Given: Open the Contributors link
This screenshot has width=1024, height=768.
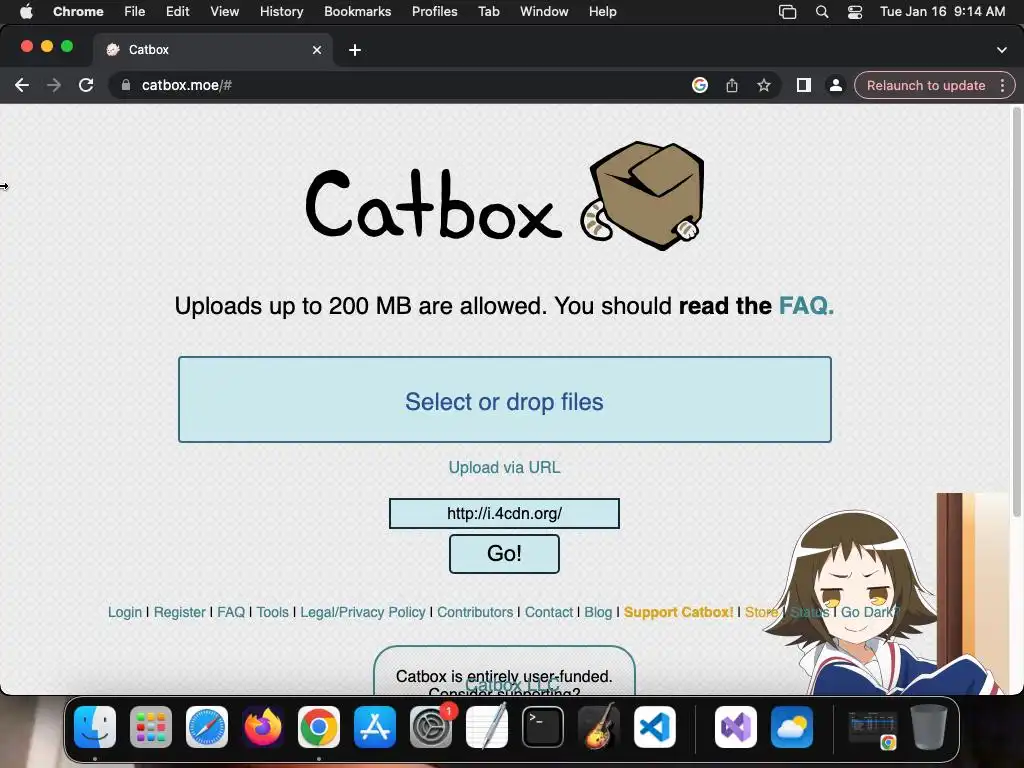Looking at the screenshot, I should pos(475,612).
